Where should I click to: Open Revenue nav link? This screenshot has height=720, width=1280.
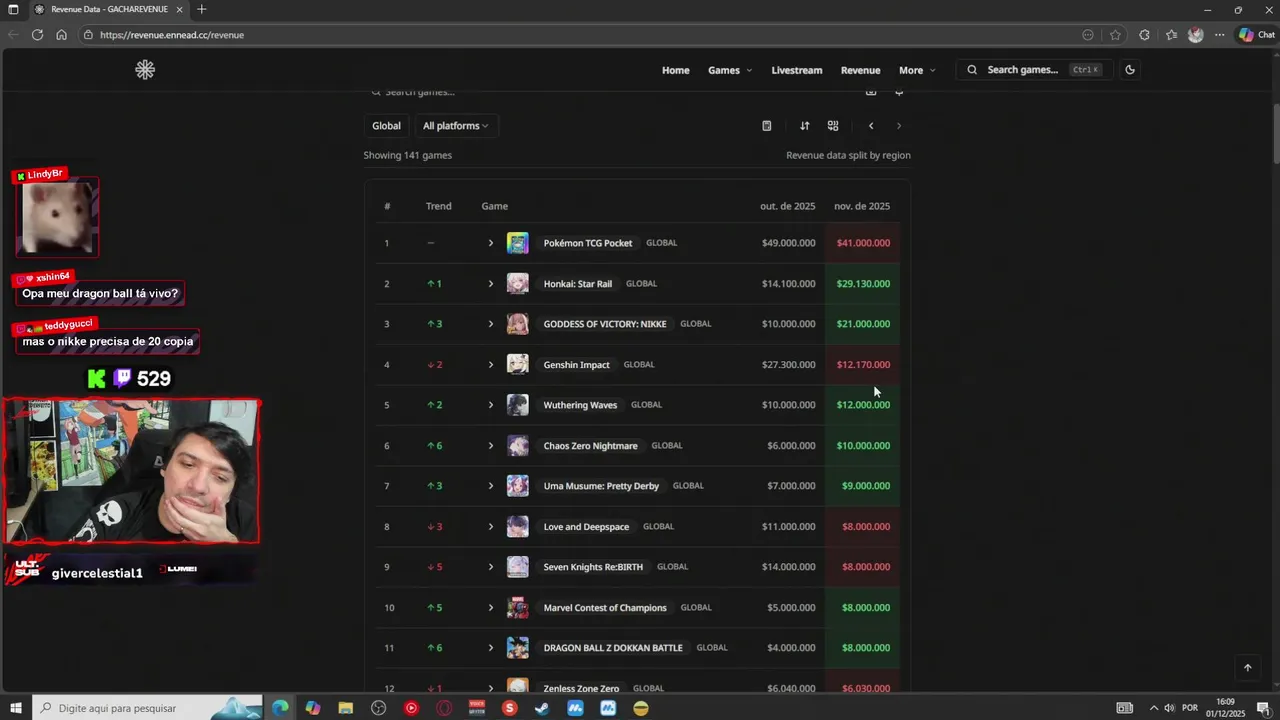click(x=860, y=70)
